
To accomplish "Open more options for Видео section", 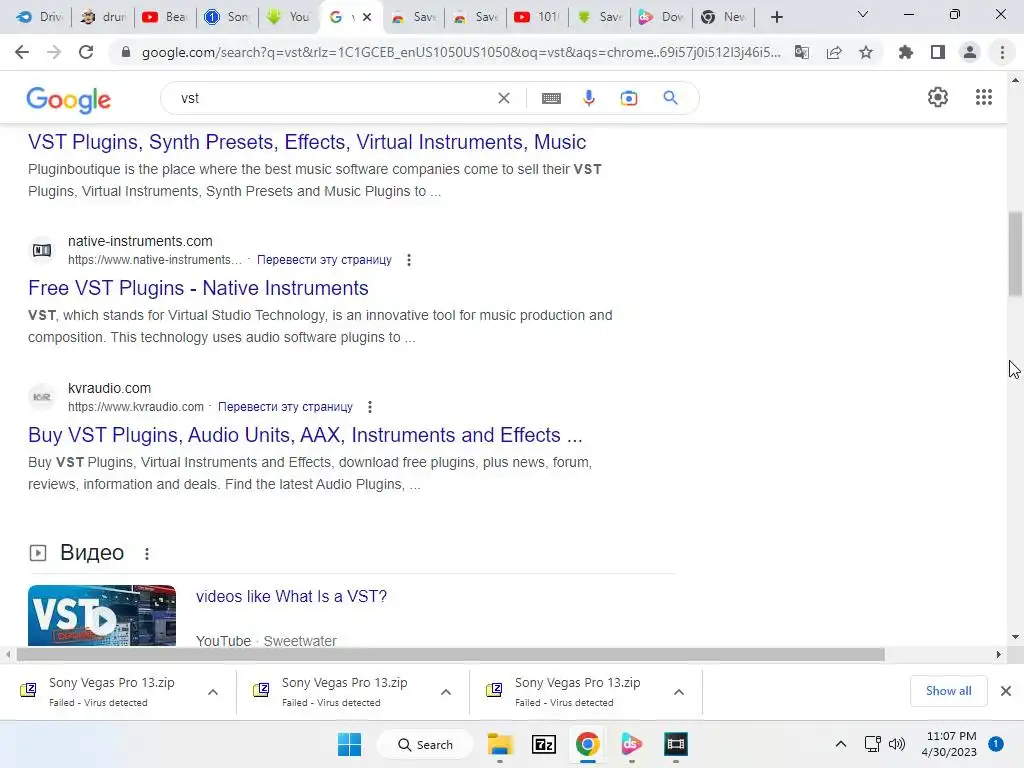I will (x=147, y=554).
